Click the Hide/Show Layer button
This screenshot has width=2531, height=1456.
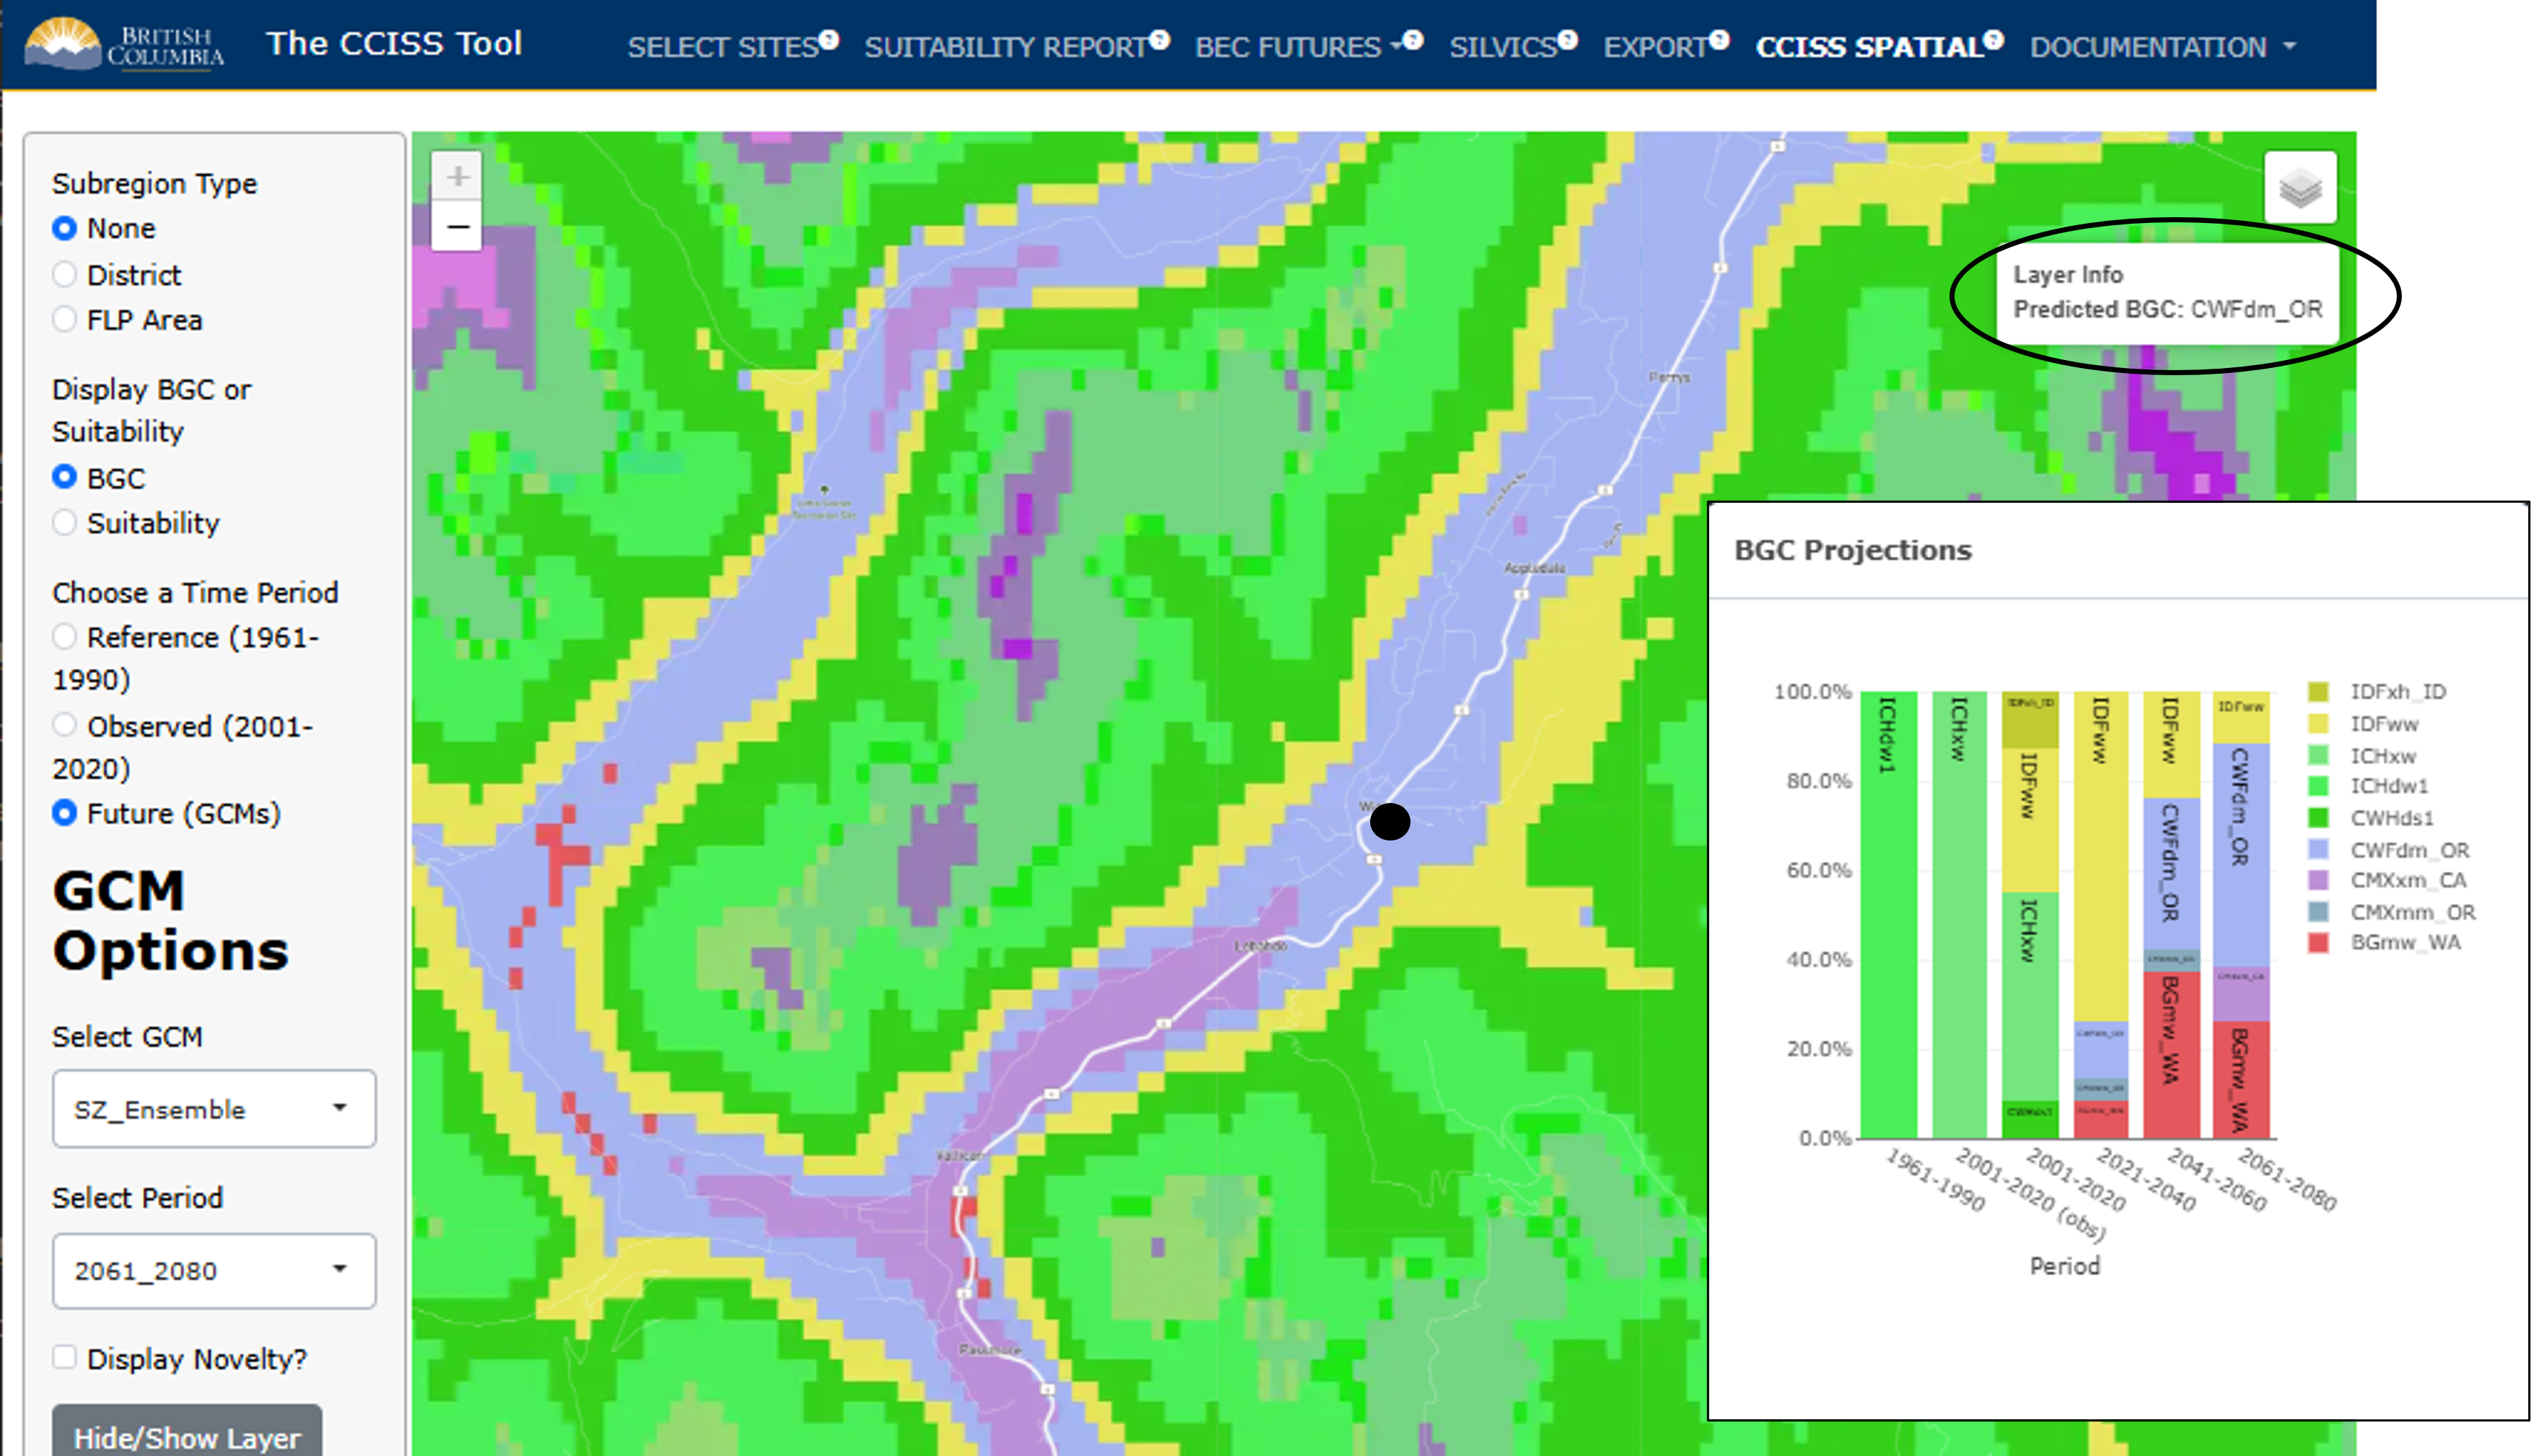coord(187,1432)
